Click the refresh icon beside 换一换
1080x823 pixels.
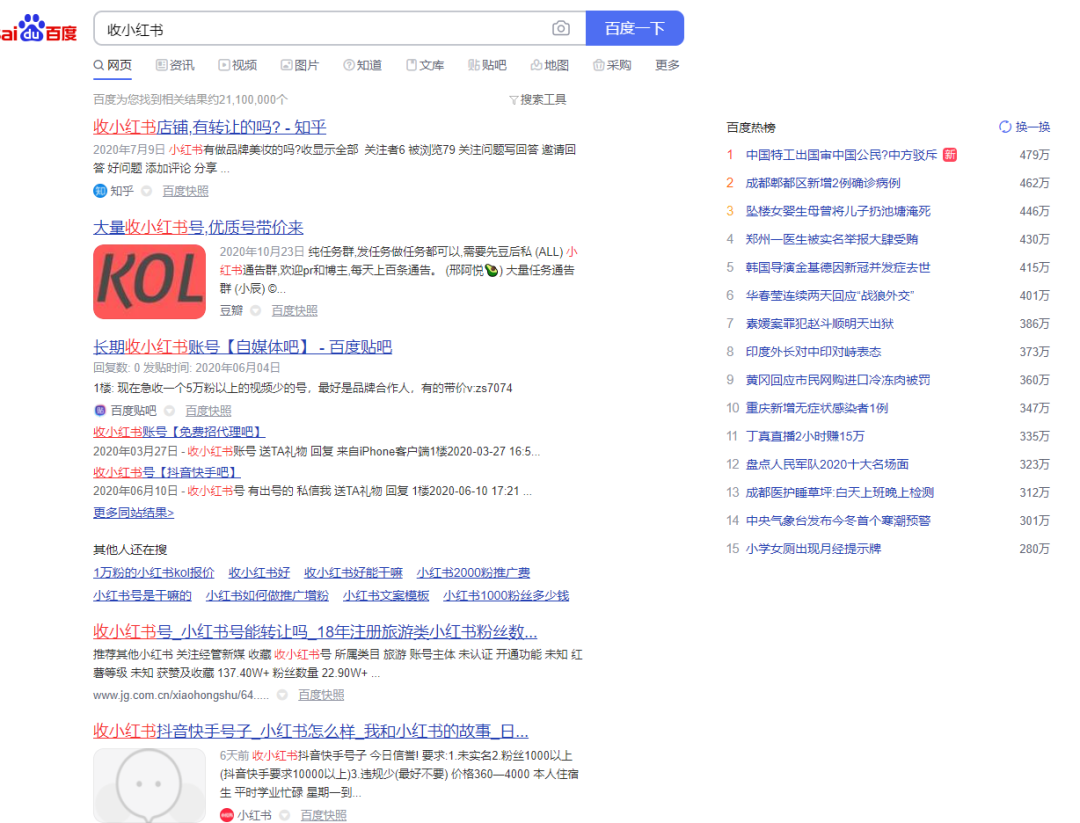click(1005, 127)
